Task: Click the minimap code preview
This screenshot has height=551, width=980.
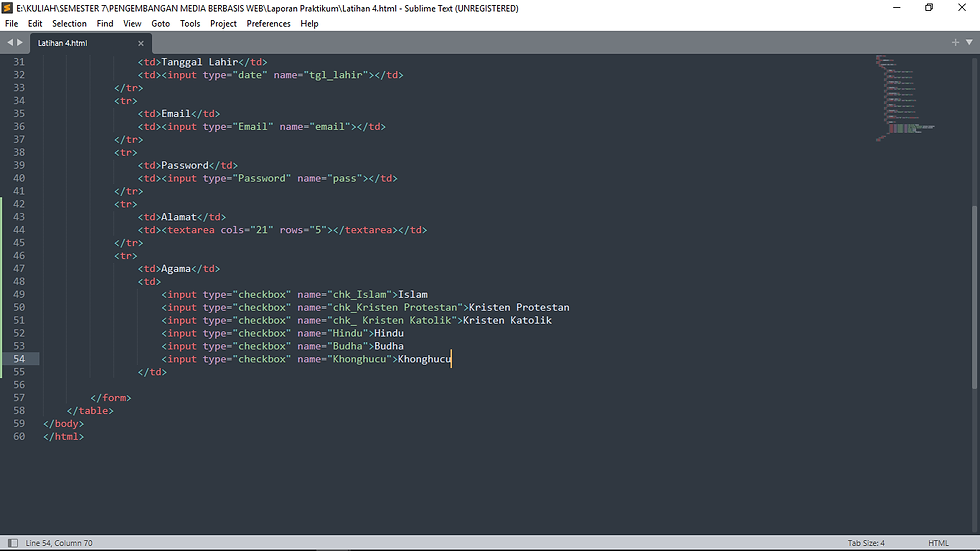Action: coord(905,97)
